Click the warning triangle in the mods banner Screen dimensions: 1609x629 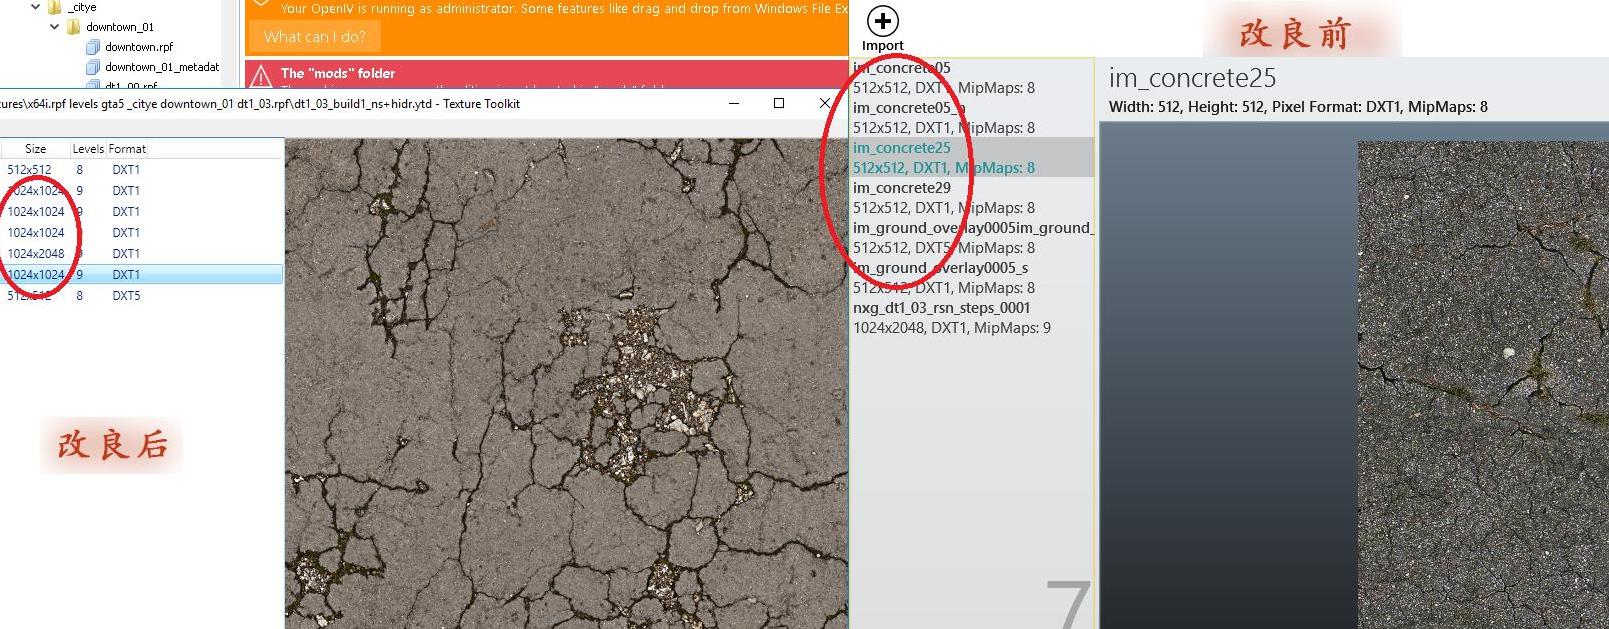pyautogui.click(x=261, y=76)
